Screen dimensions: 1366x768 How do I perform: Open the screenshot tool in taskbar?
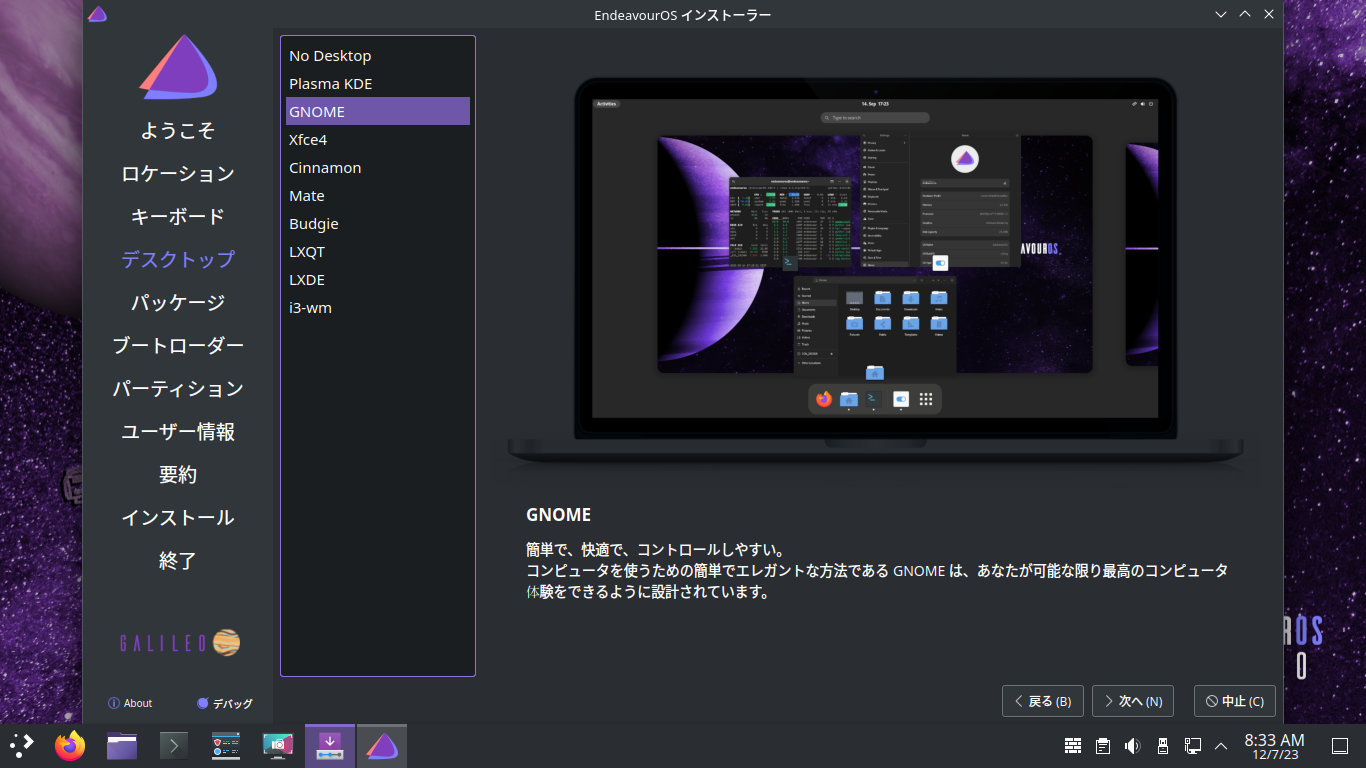point(278,745)
